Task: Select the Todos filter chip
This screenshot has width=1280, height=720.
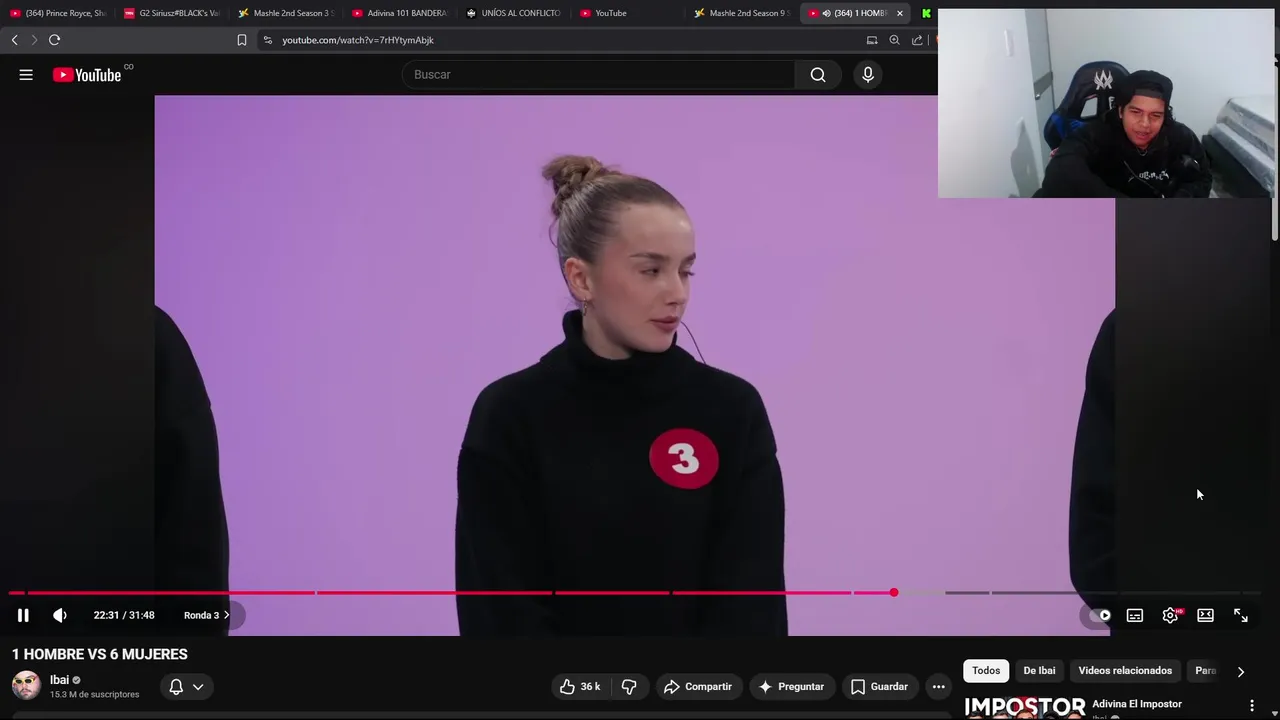Action: [x=986, y=671]
